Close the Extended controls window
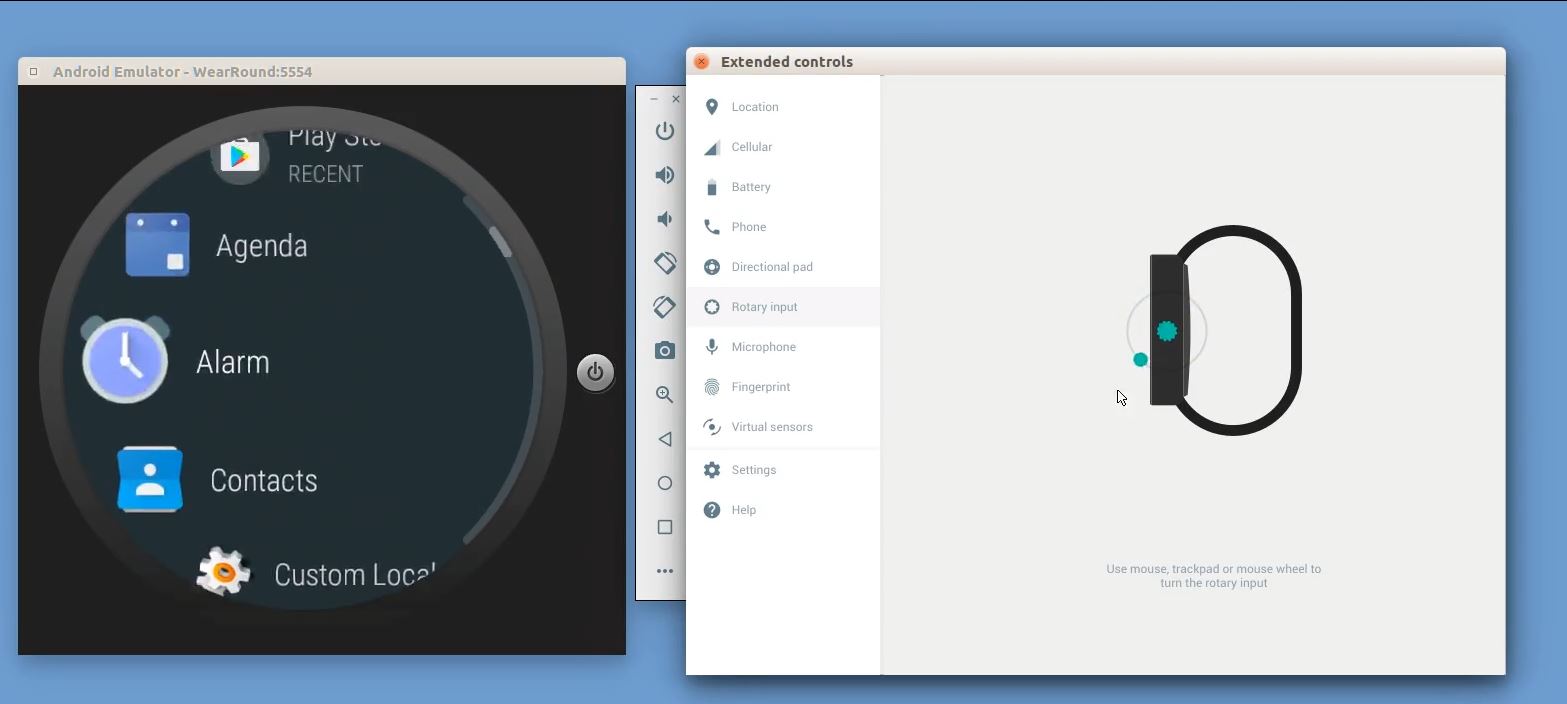This screenshot has height=704, width=1567. pyautogui.click(x=702, y=62)
